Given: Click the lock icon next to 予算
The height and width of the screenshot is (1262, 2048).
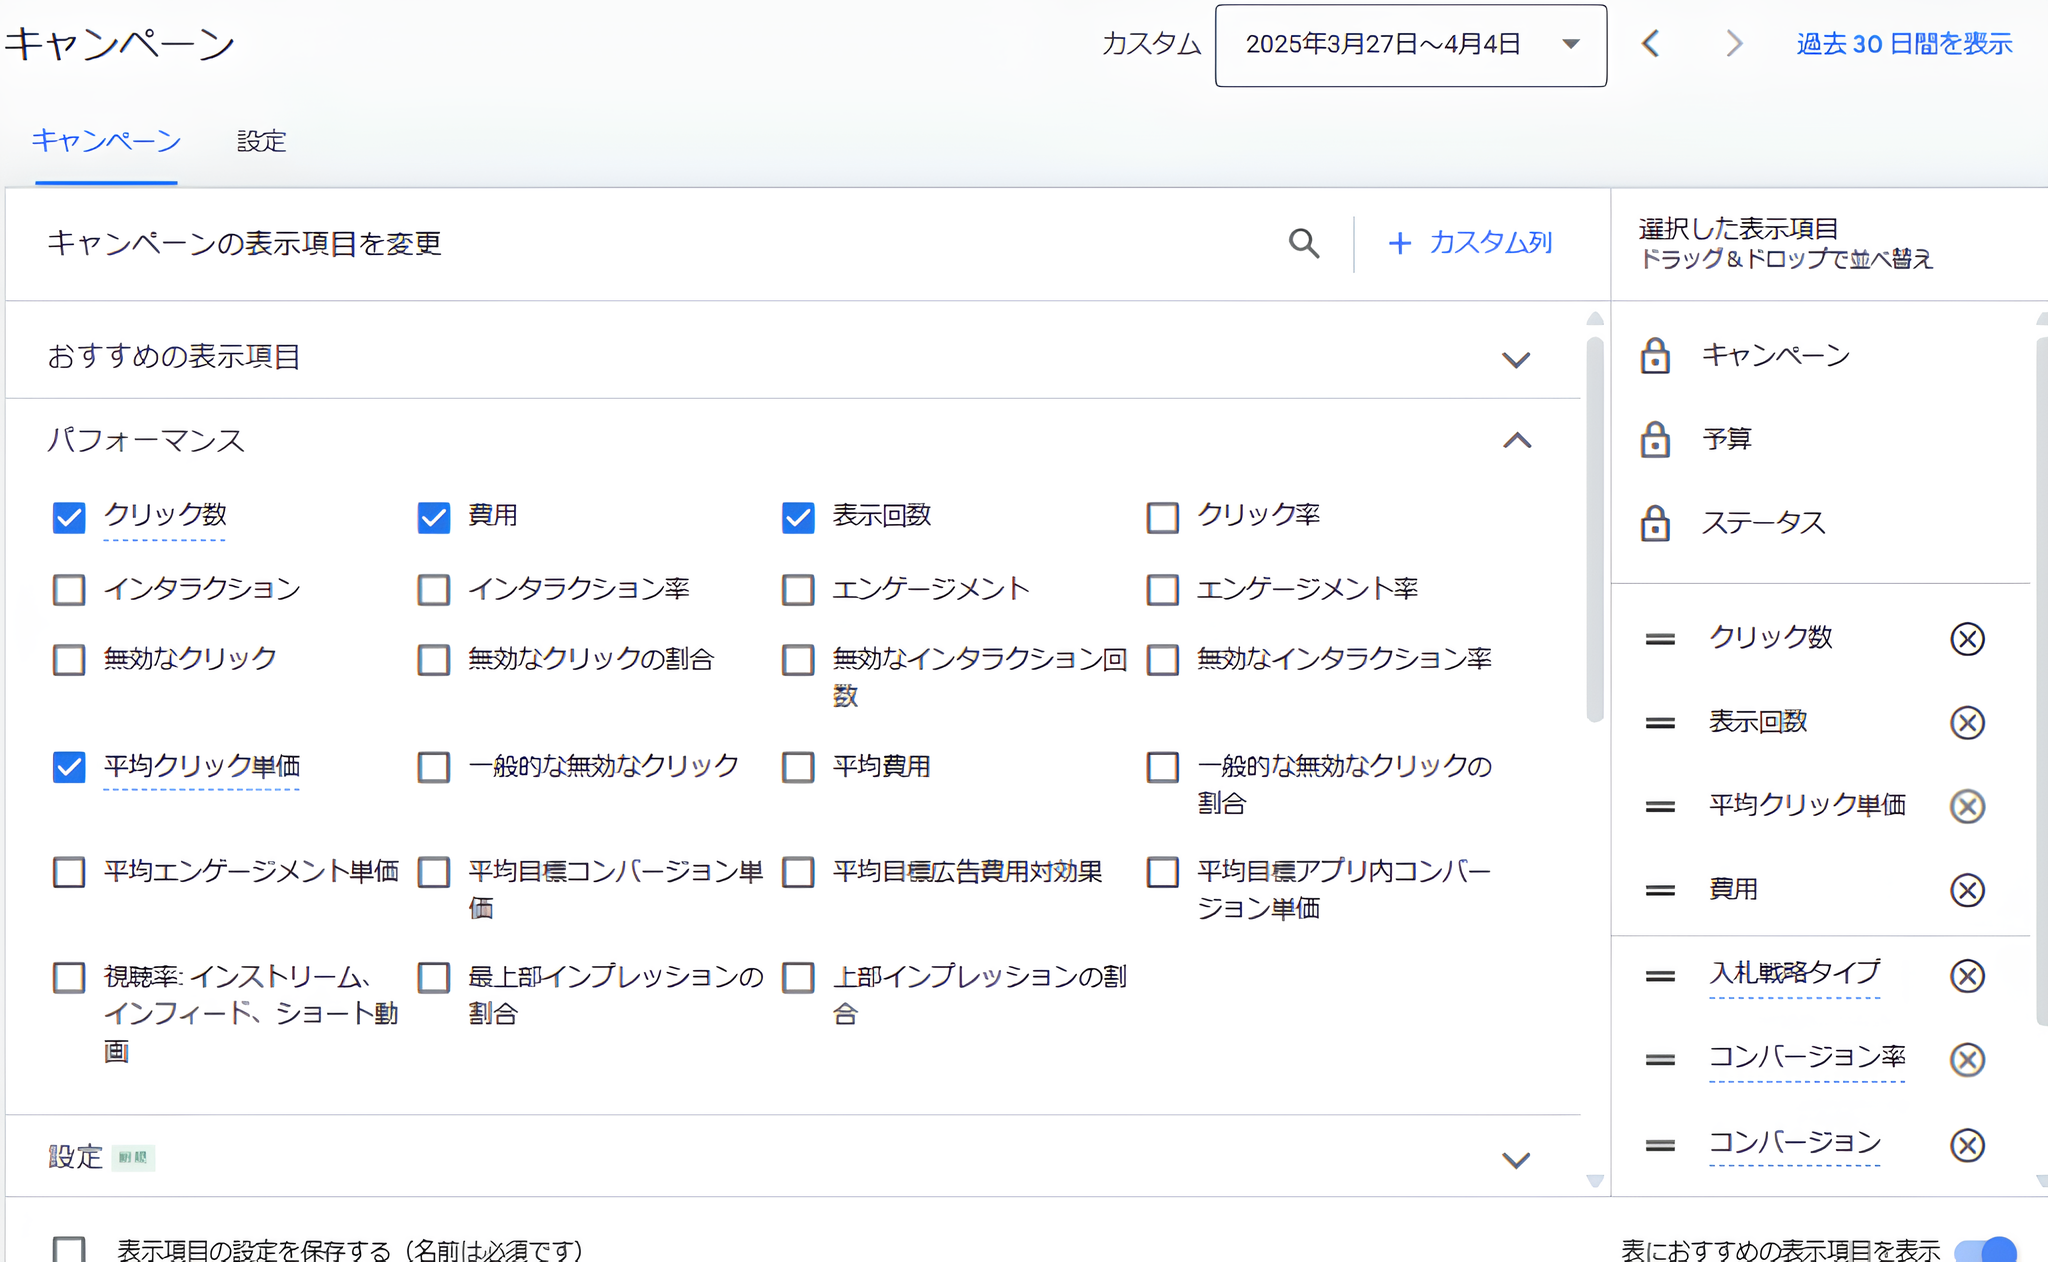Looking at the screenshot, I should pyautogui.click(x=1655, y=439).
